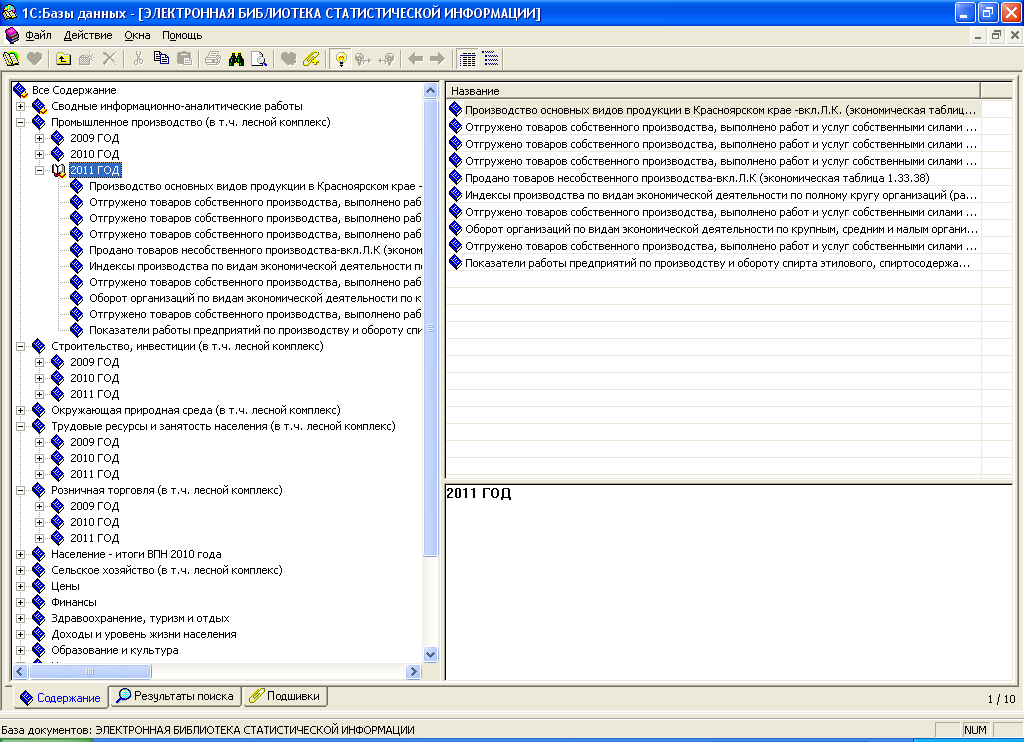The width and height of the screenshot is (1024, 742).
Task: Collapse Розничная торговля tree node
Action: point(20,490)
